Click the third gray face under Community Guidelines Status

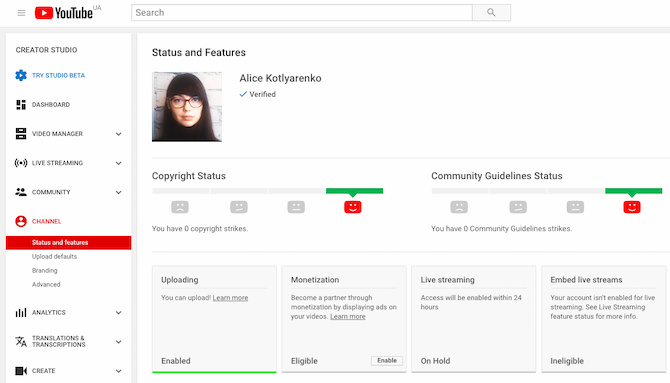(575, 207)
